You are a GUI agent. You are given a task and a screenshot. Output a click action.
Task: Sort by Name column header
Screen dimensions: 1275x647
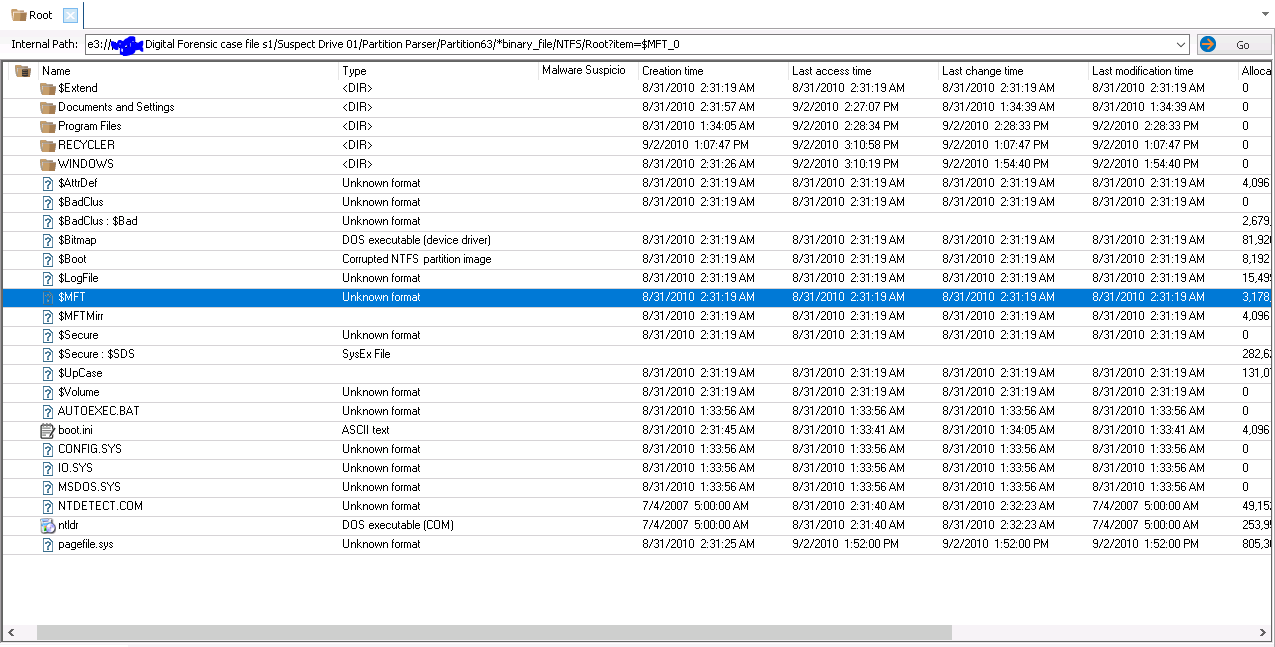pos(189,71)
